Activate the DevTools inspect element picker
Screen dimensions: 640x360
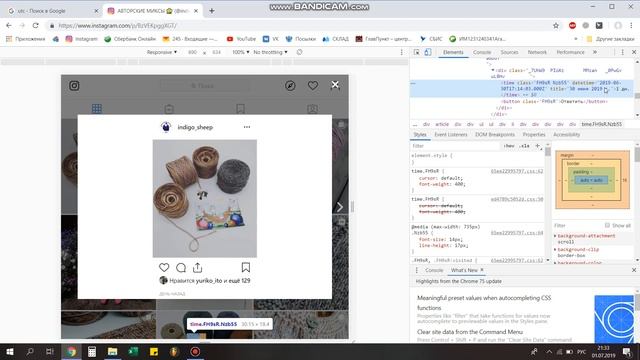(x=417, y=52)
